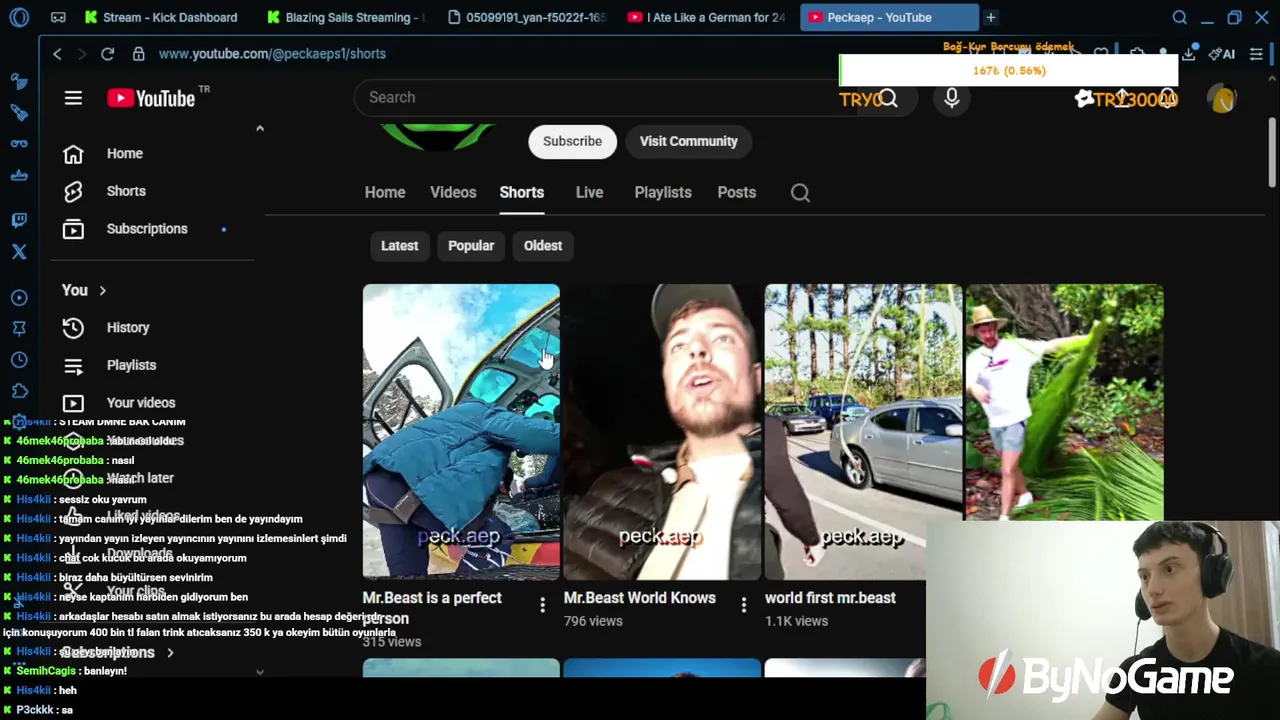Viewport: 1280px width, 720px height.
Task: Open the Mr.Beast is a perfect person title
Action: click(x=432, y=608)
